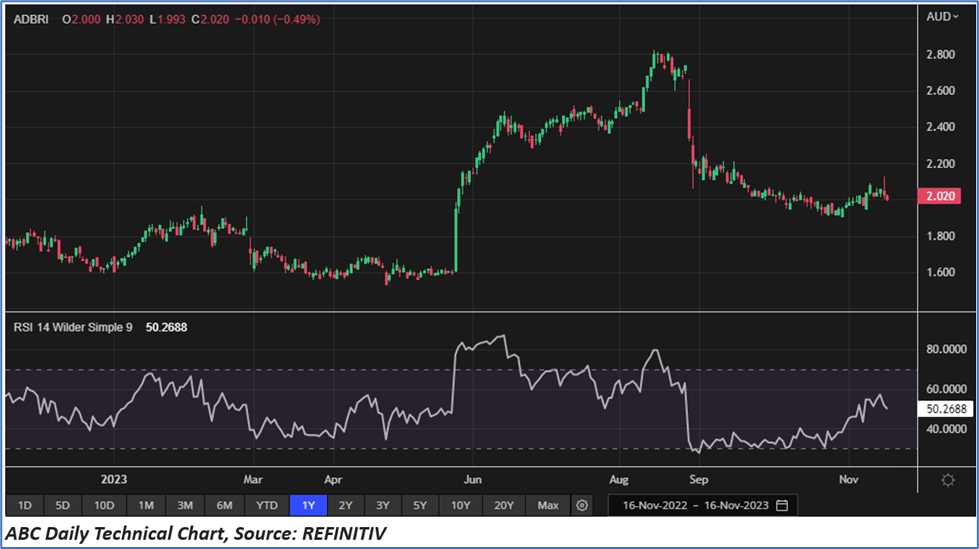Set chart range to 10Y
The height and width of the screenshot is (549, 979).
click(460, 505)
